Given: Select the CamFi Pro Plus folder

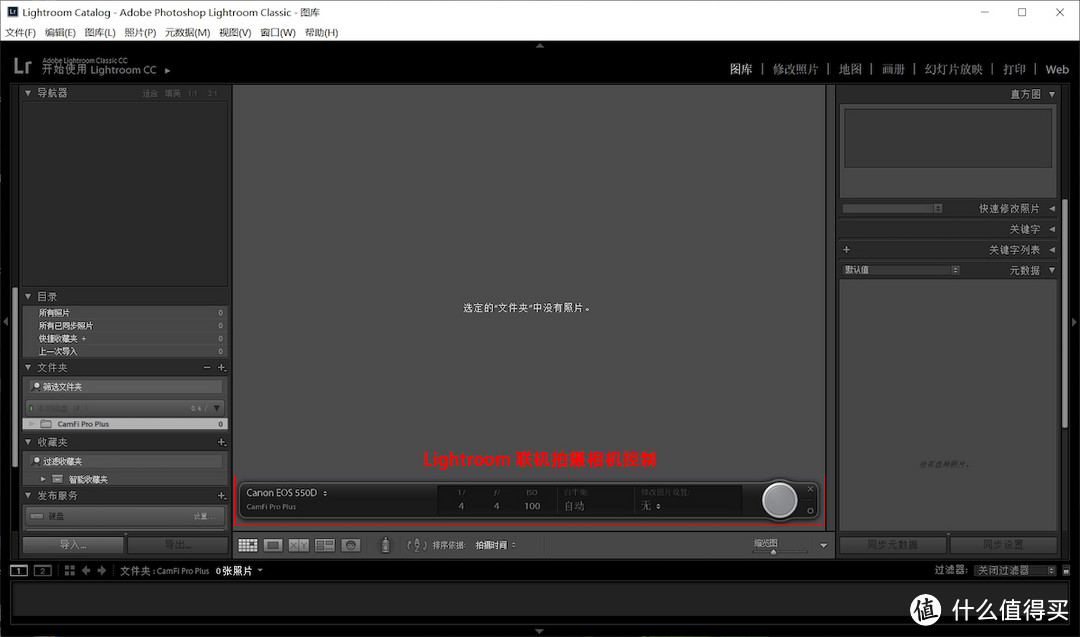Looking at the screenshot, I should tap(125, 424).
